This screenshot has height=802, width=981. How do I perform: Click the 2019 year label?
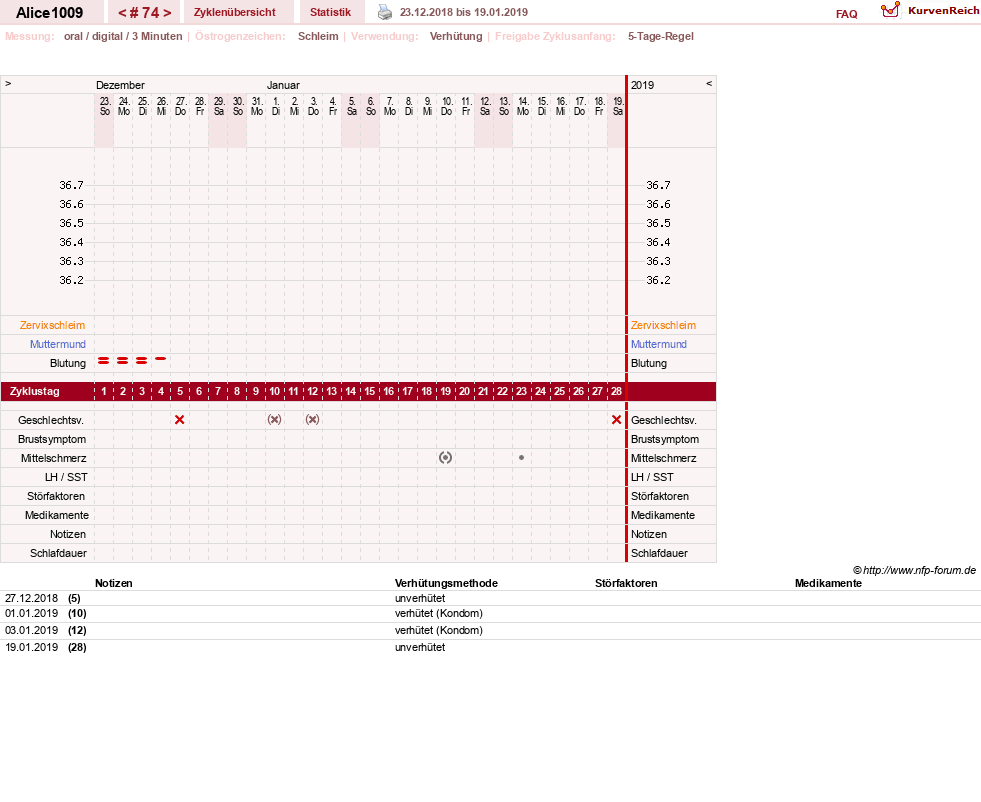tap(642, 85)
